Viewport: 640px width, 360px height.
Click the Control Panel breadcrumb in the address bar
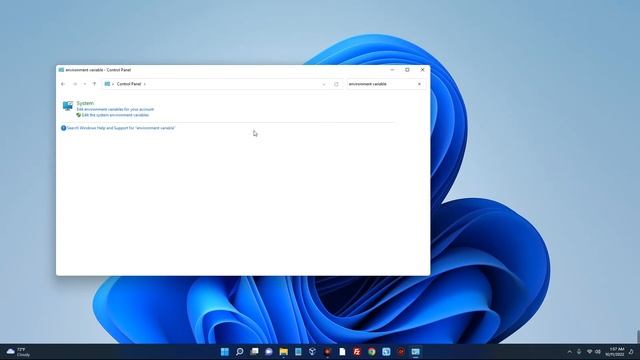tap(129, 84)
